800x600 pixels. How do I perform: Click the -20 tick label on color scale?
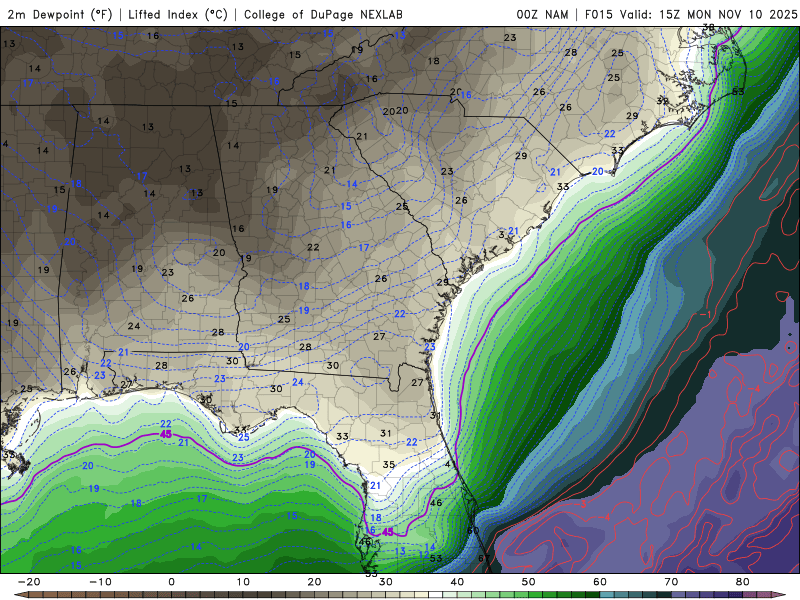(29, 582)
